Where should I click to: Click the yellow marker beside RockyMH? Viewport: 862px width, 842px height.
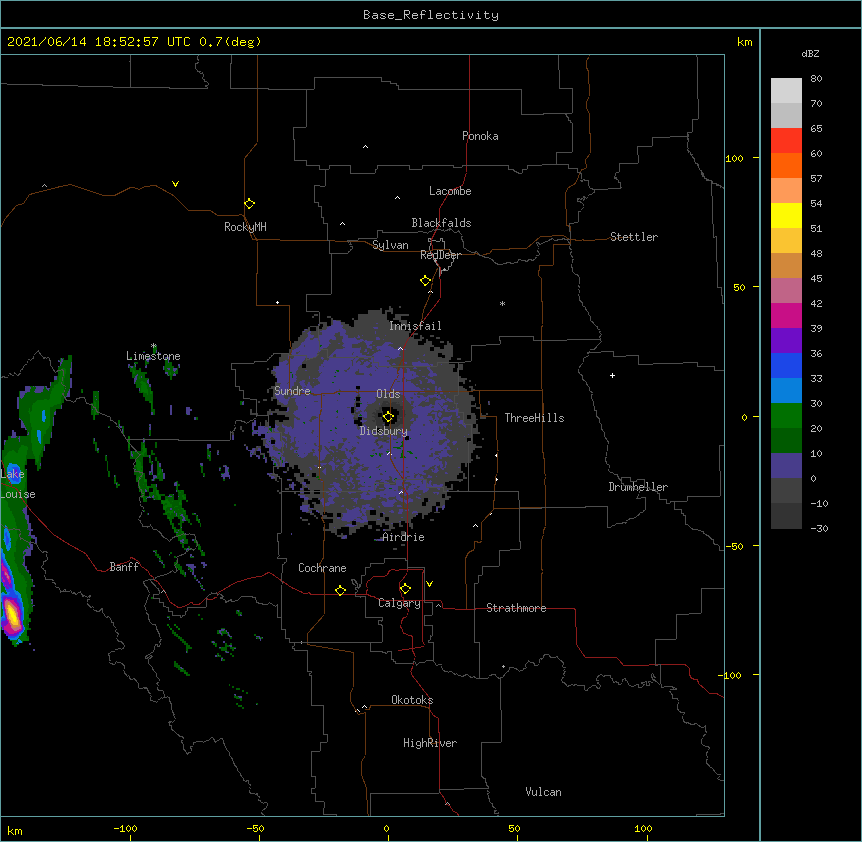pyautogui.click(x=249, y=203)
